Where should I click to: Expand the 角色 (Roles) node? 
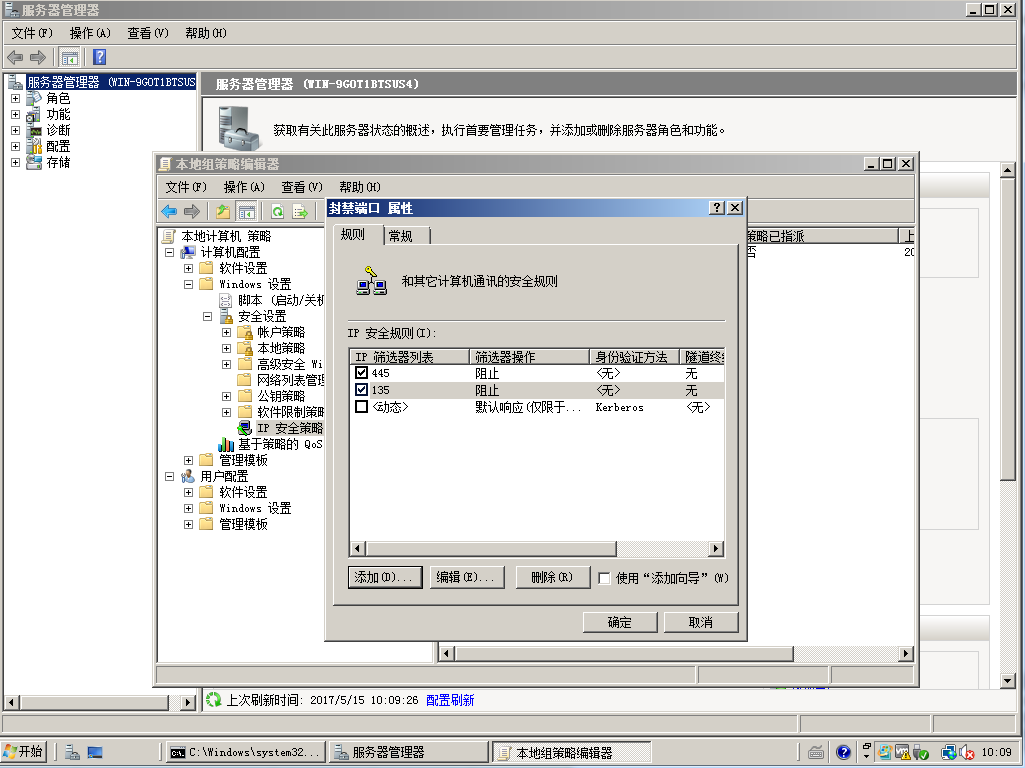(15, 98)
